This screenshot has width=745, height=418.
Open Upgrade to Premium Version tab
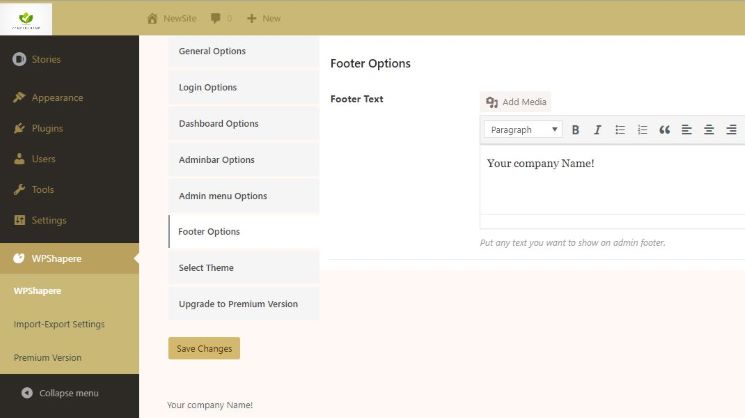click(244, 304)
